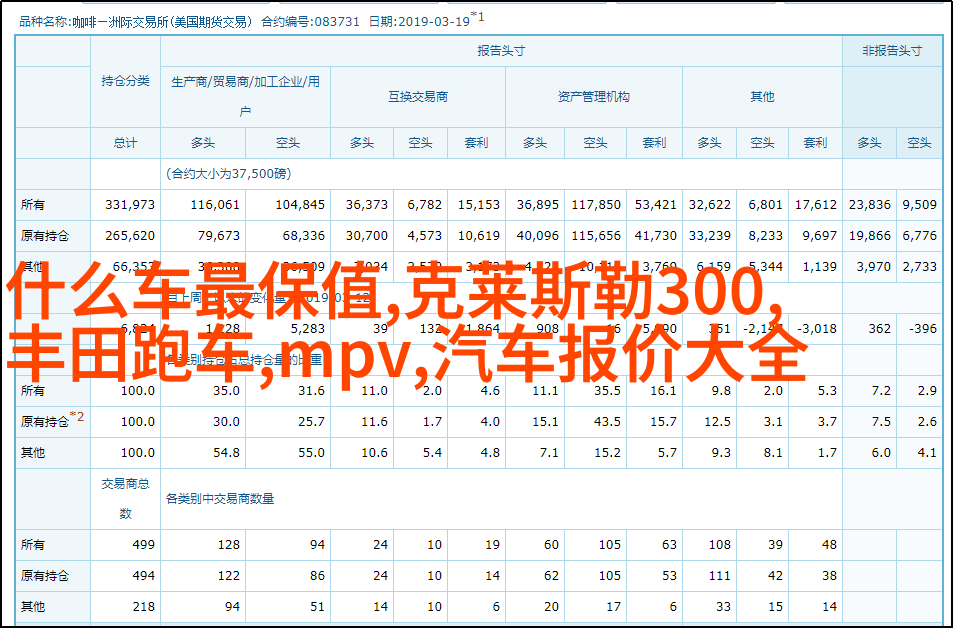Click the 交易商总数 header cell
Screen dimensions: 953x628
point(125,499)
